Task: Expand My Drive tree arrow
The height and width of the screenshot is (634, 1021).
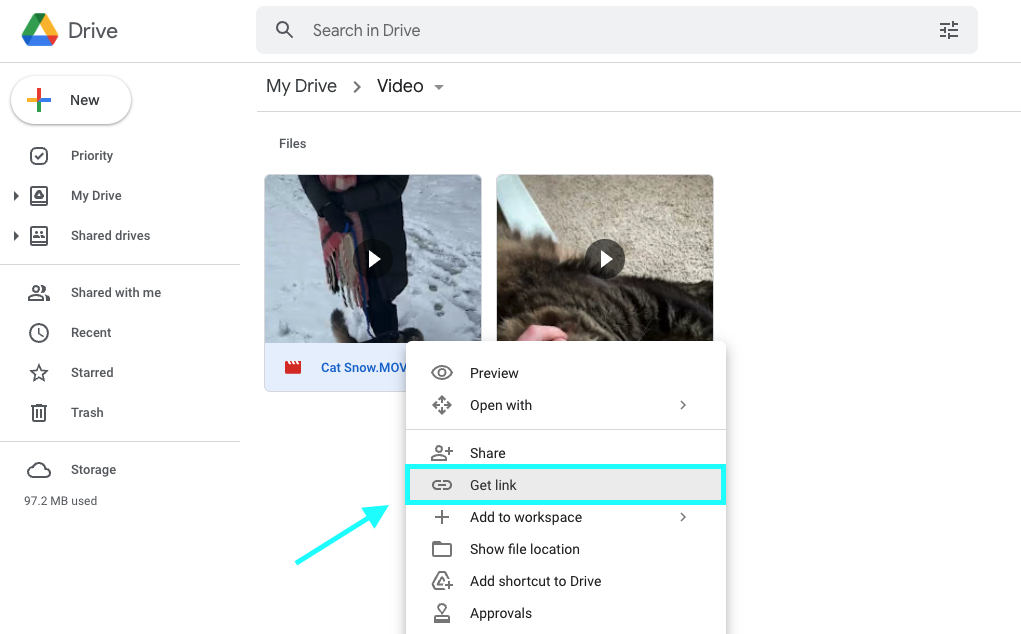Action: point(16,196)
